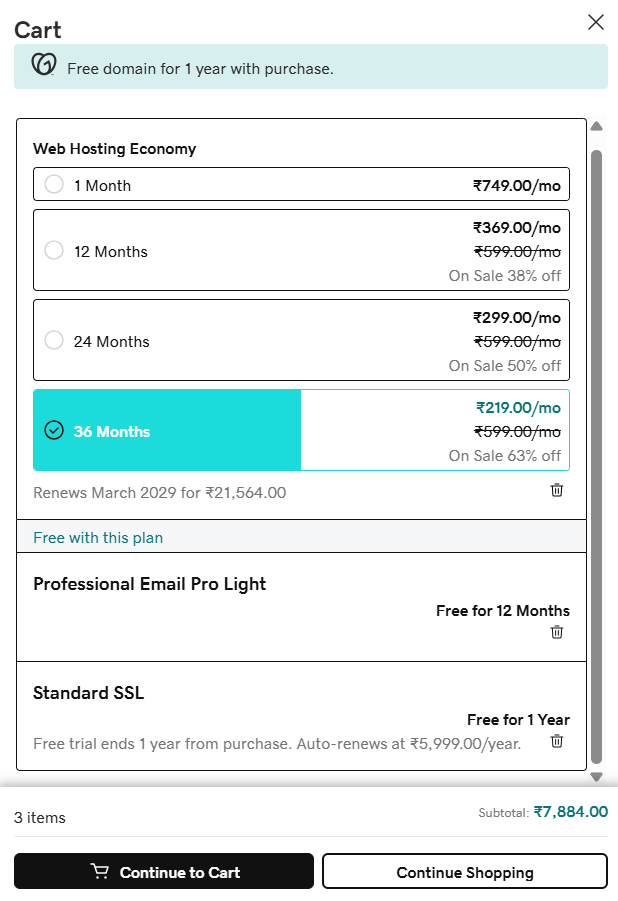Click the GoDaddy logo in banner
Screen dimensions: 618x901
pos(44,64)
